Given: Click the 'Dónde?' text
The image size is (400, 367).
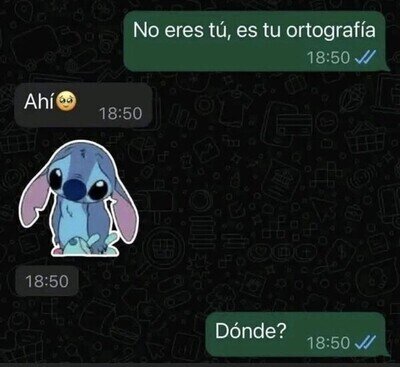Looking at the screenshot, I should tap(251, 331).
